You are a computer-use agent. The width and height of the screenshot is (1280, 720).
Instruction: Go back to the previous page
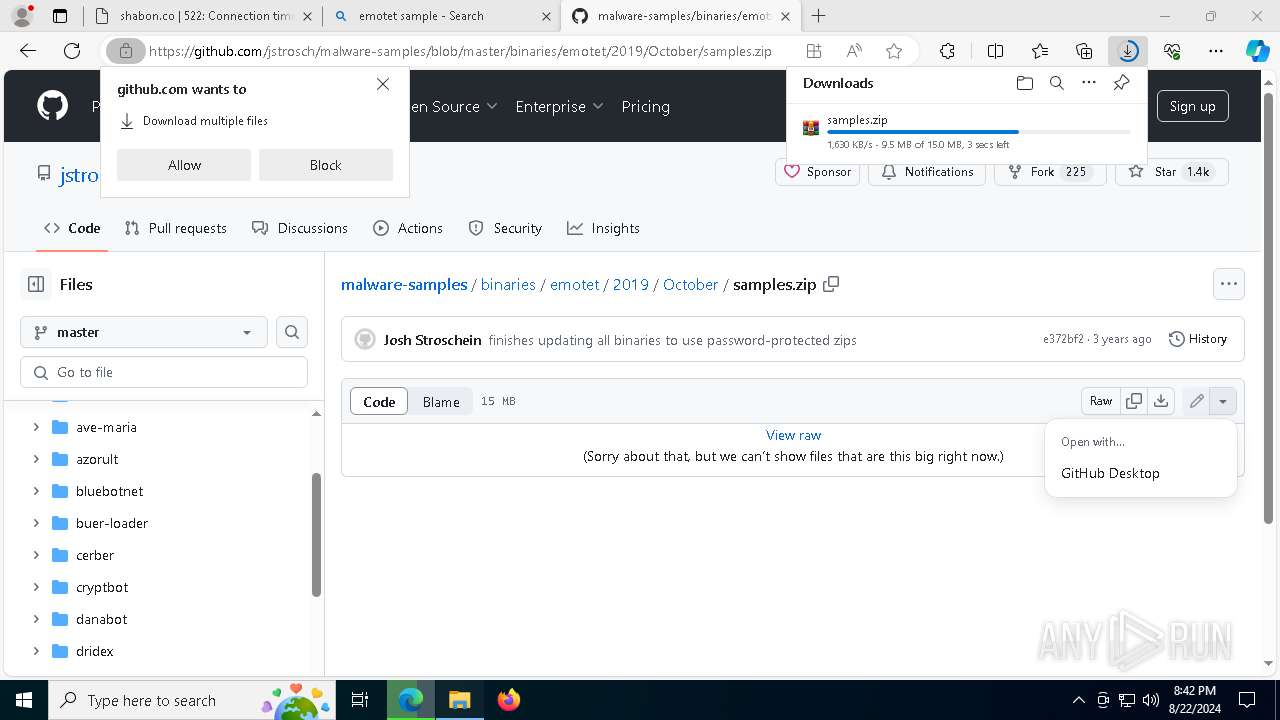(x=28, y=51)
